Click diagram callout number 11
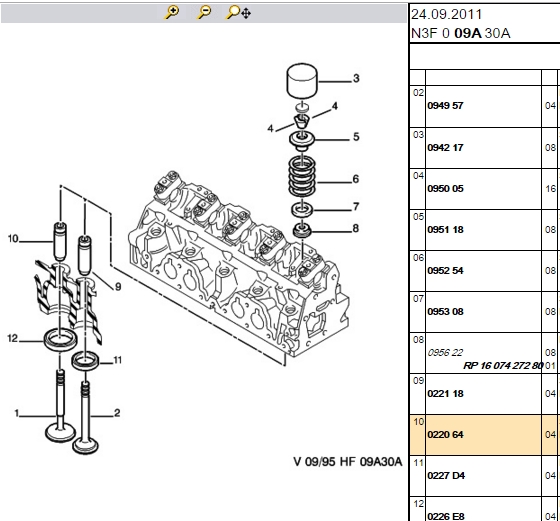Screen dimensions: 560x521 pos(118,360)
